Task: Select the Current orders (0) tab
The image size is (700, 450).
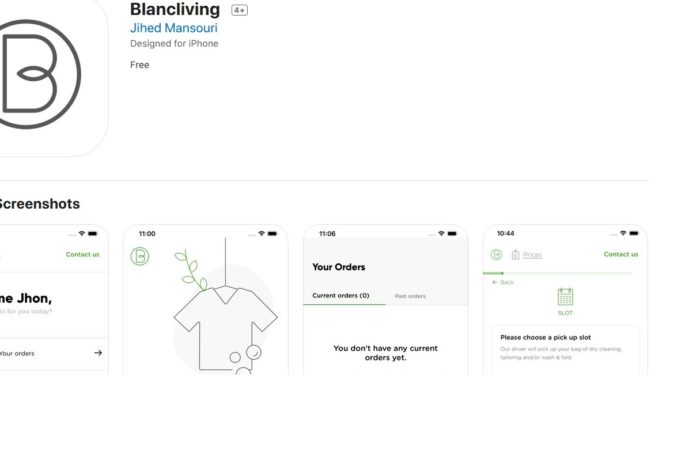Action: pos(340,296)
